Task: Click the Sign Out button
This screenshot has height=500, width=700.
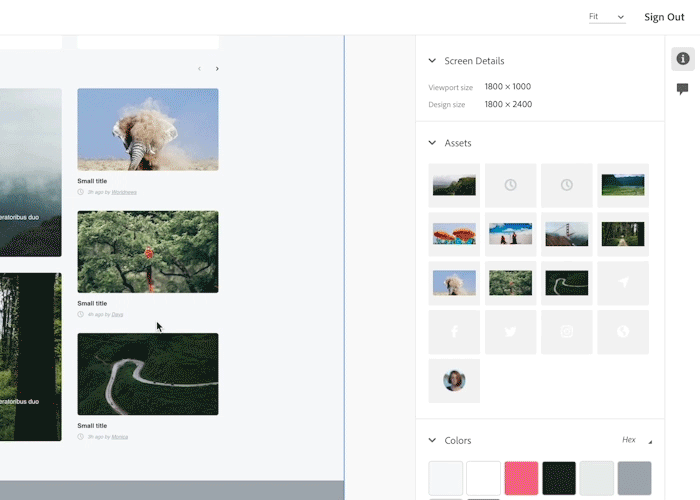Action: [664, 17]
